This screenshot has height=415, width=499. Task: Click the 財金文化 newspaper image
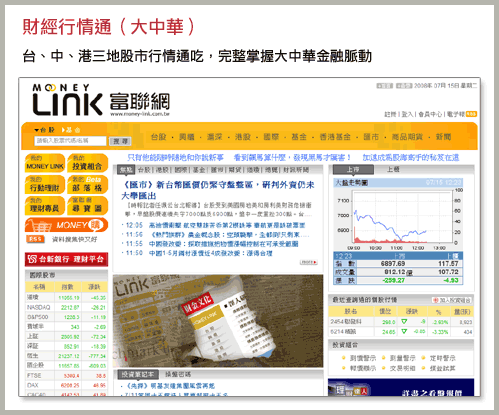pyautogui.click(x=218, y=321)
